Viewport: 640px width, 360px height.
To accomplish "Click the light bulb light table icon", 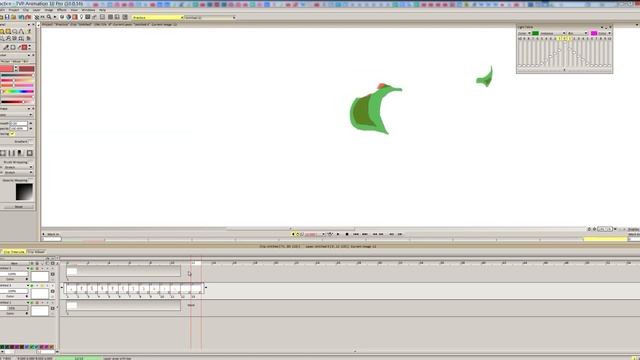I will [x=81, y=17].
